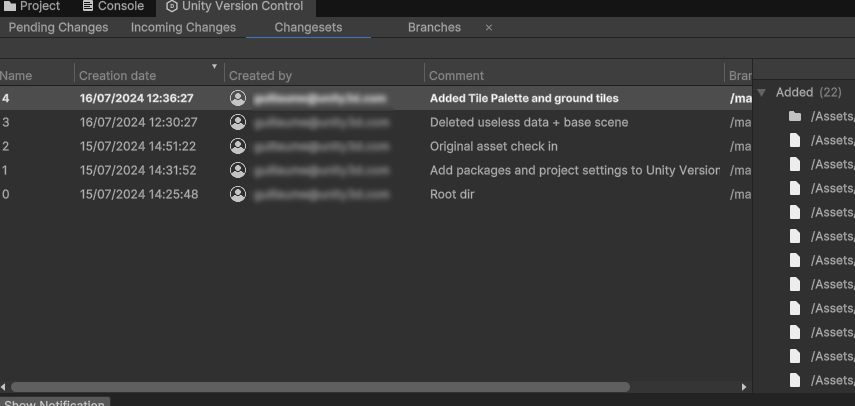855x406 pixels.
Task: Click comment 'Deleted useless data + base scene'
Action: coord(529,122)
